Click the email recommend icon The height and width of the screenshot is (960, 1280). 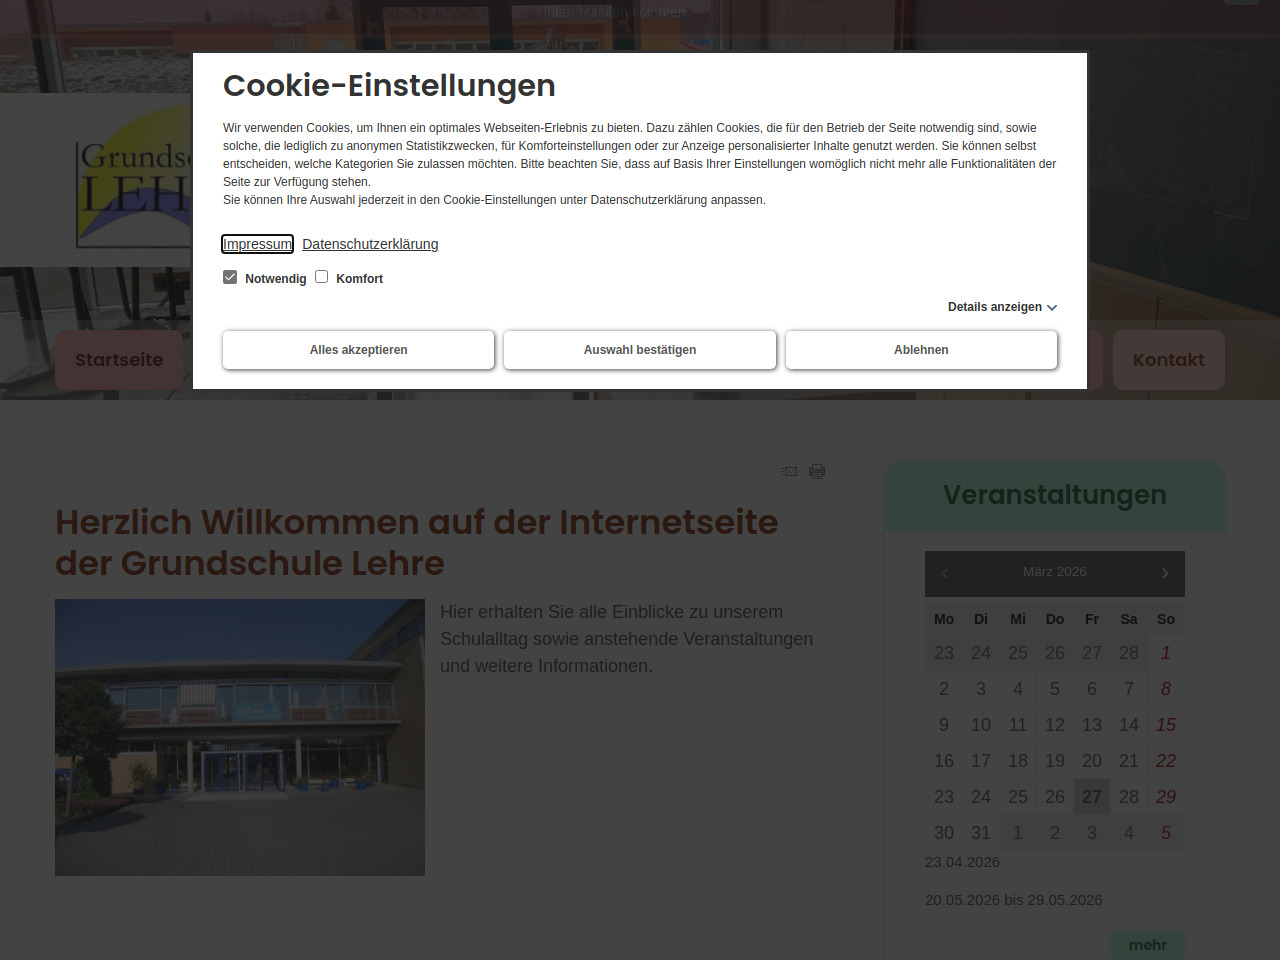[790, 471]
